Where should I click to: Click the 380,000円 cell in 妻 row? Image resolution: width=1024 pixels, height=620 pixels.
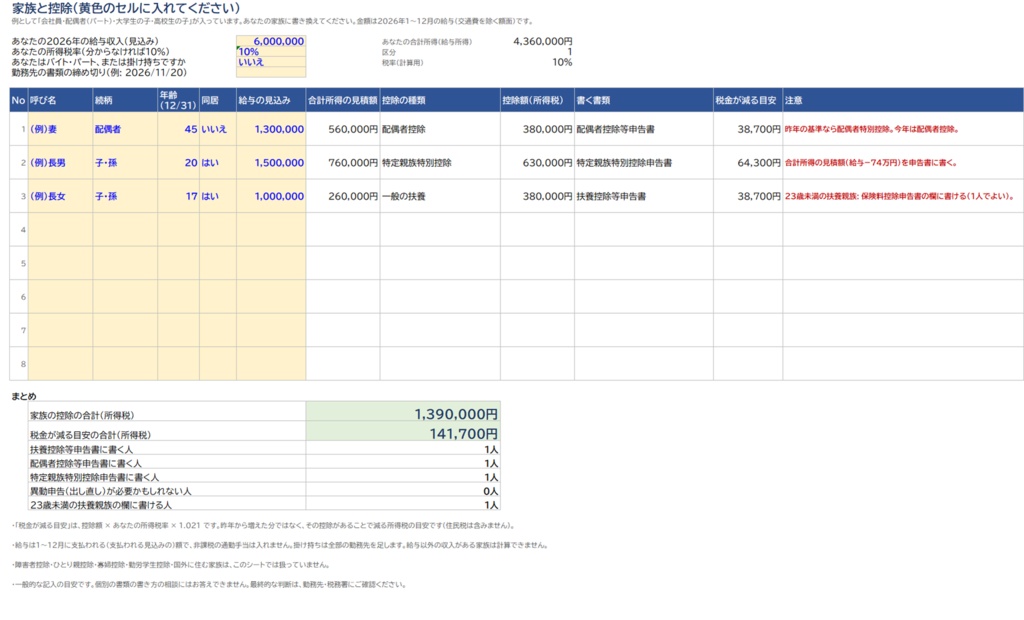click(537, 129)
